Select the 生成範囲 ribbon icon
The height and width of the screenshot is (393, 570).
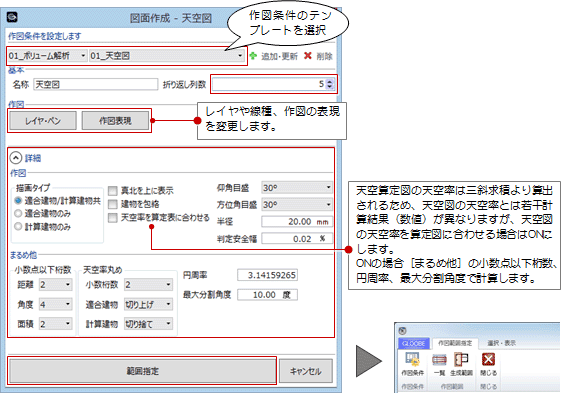461,360
